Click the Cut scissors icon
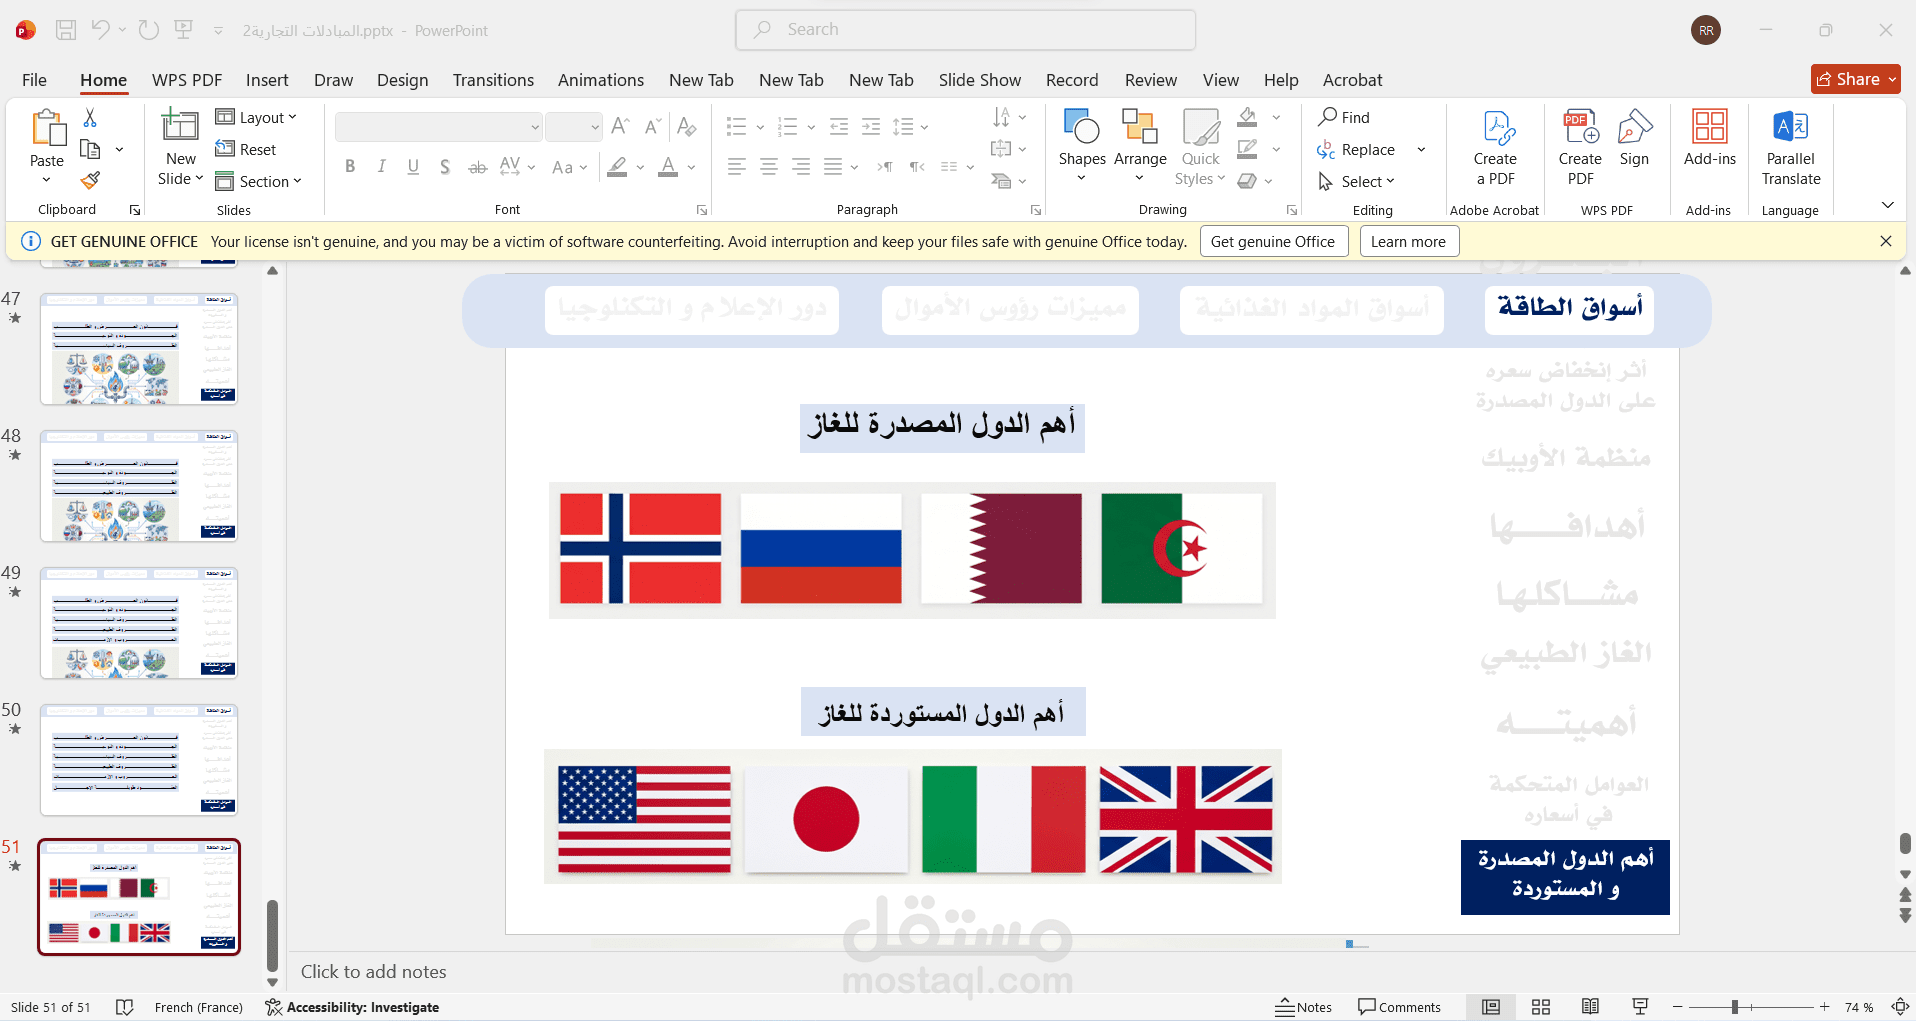1916x1021 pixels. click(90, 118)
